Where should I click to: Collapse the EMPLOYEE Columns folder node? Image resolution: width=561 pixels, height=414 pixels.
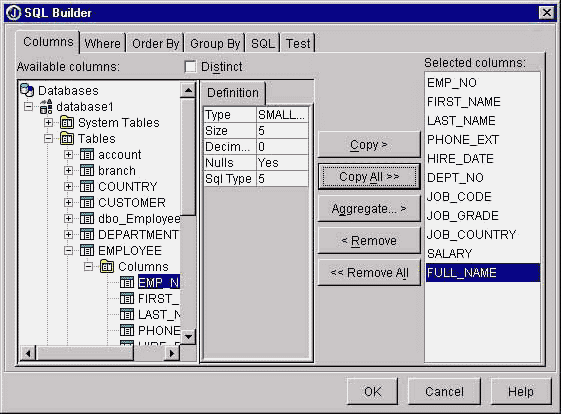click(x=88, y=267)
